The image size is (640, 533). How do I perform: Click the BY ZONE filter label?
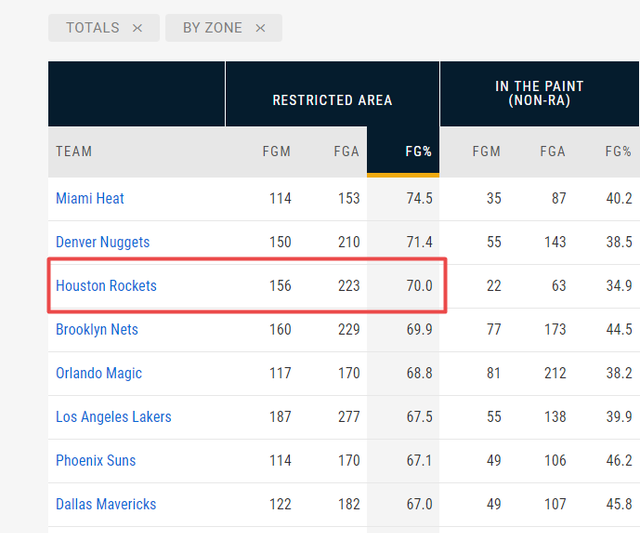(211, 28)
